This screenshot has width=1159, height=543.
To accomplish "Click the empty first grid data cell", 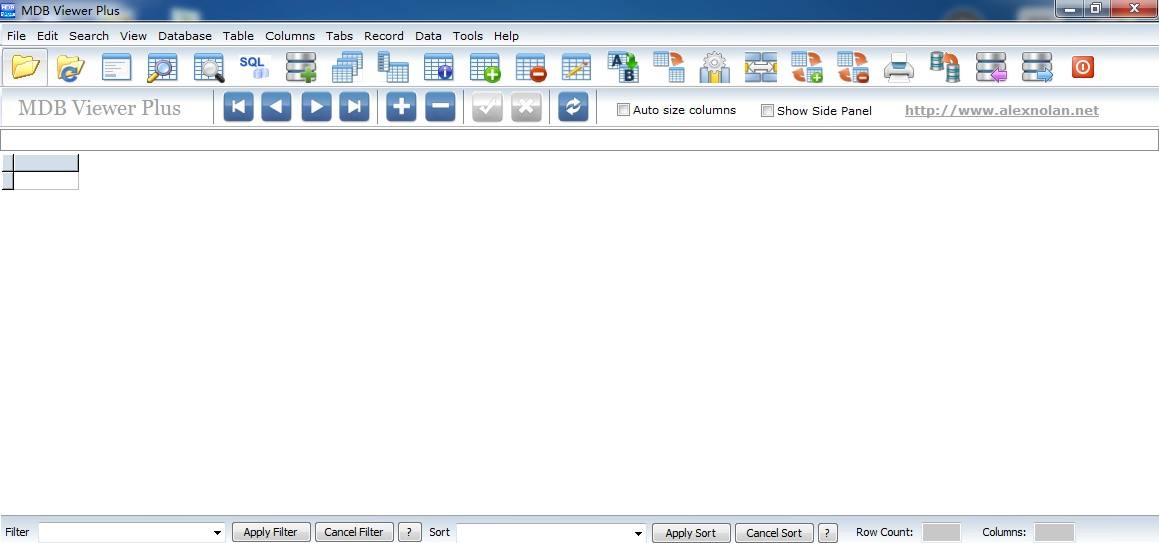I will (46, 180).
